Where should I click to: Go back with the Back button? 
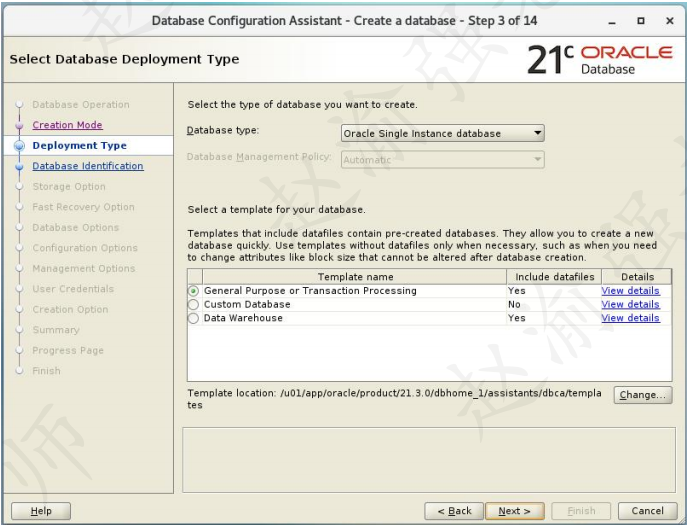(x=454, y=511)
